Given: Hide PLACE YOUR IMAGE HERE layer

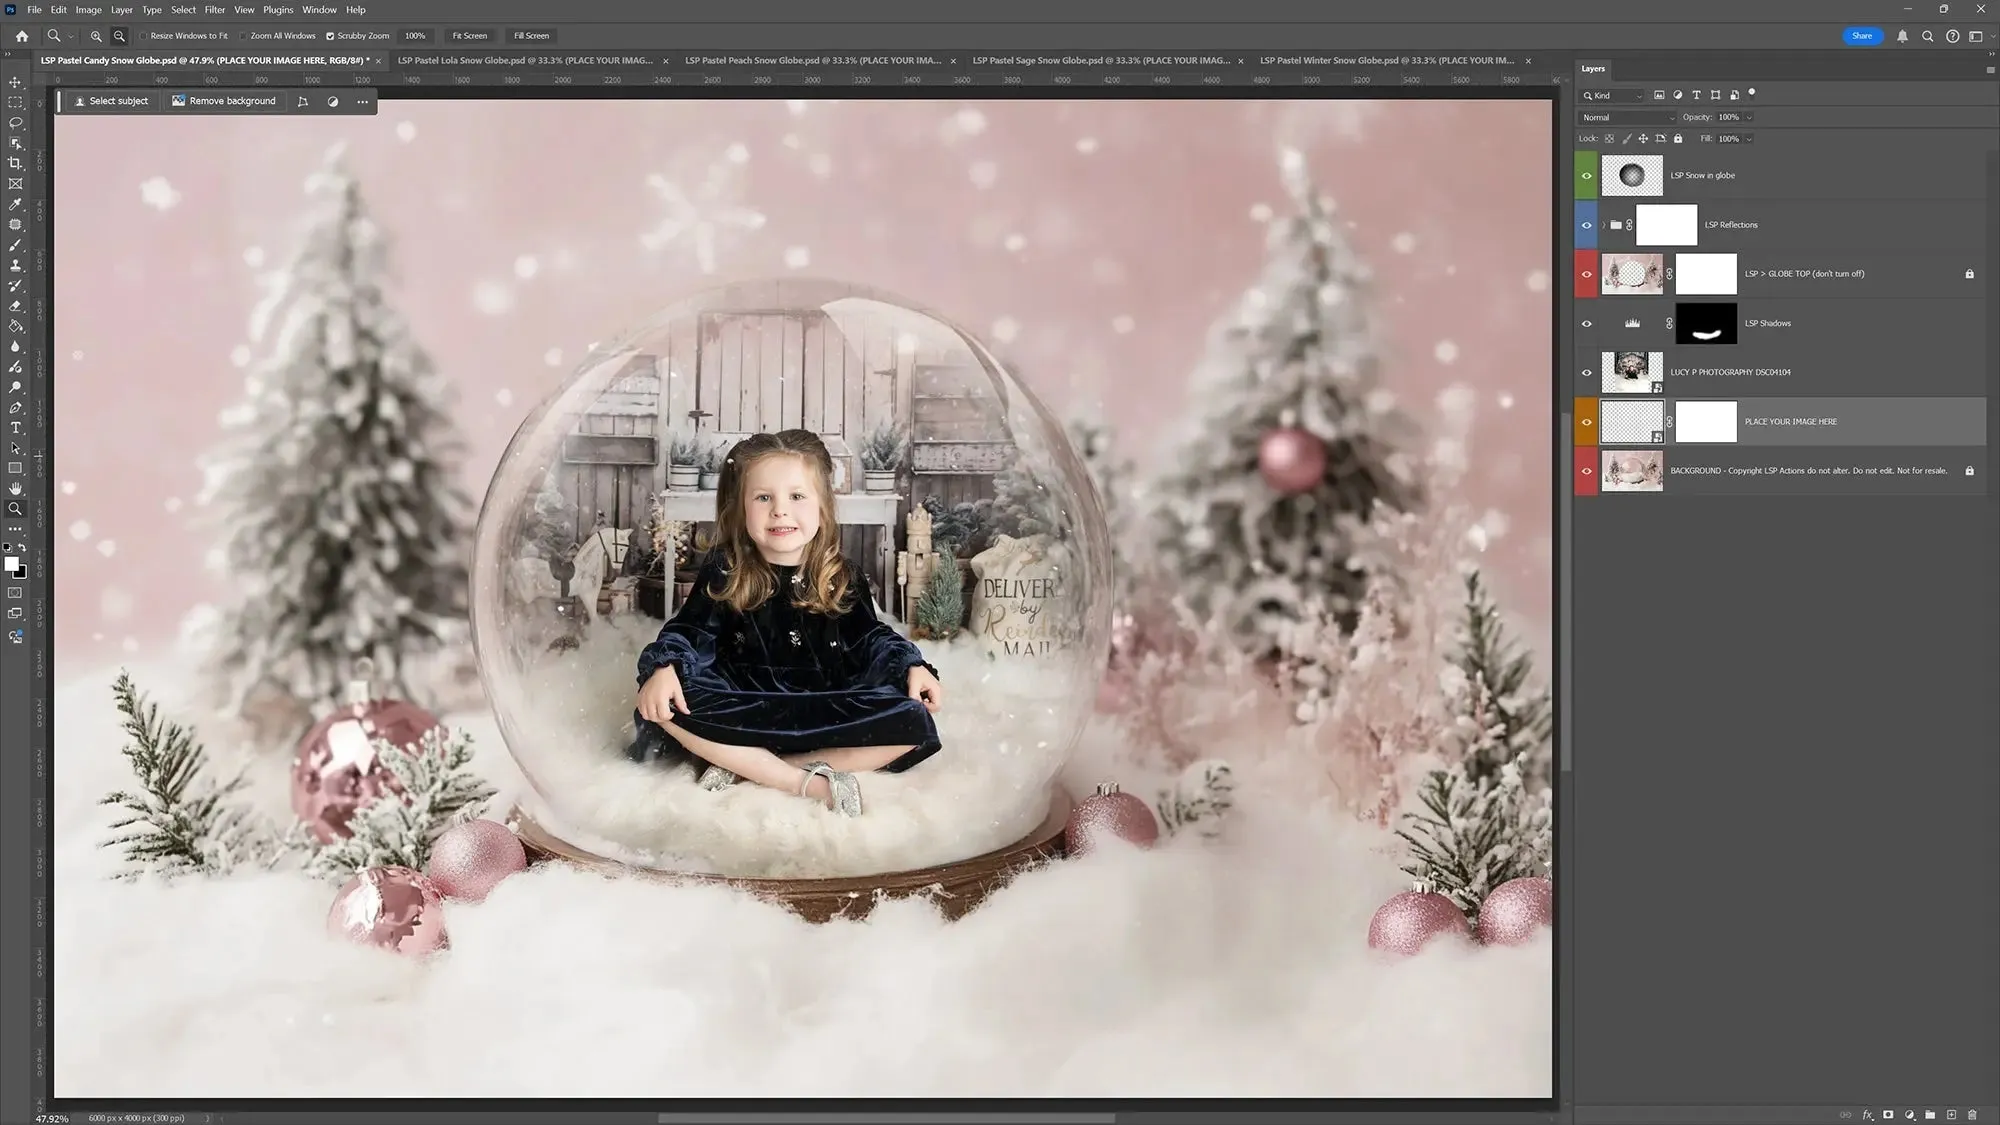Looking at the screenshot, I should pyautogui.click(x=1586, y=422).
